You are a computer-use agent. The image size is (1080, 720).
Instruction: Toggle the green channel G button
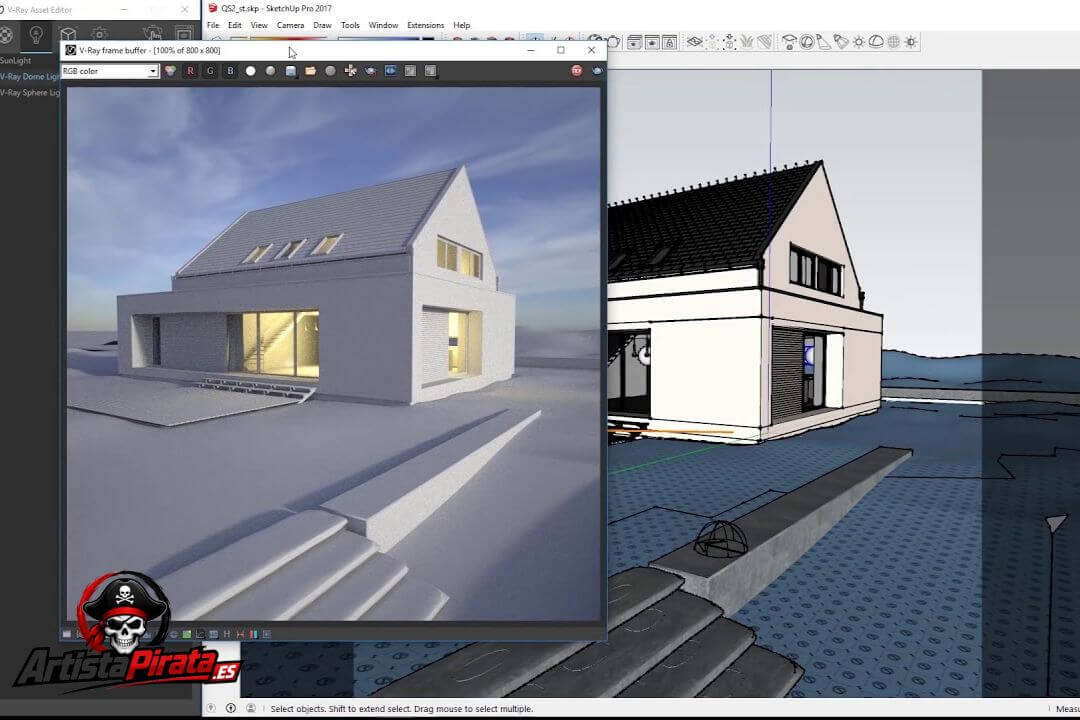click(x=210, y=71)
